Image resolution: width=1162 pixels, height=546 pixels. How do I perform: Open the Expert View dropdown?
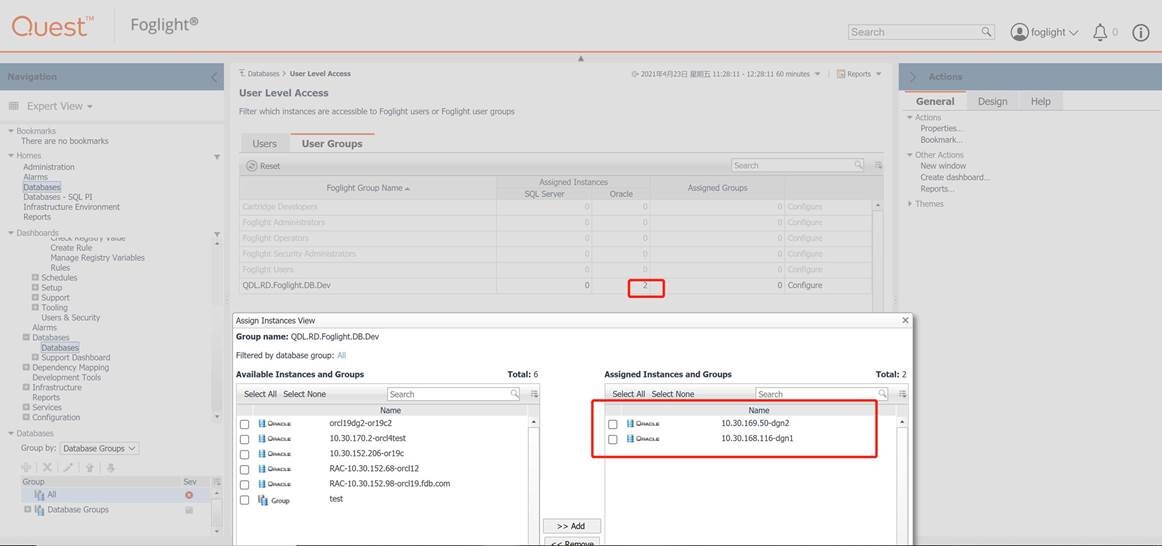(x=90, y=107)
